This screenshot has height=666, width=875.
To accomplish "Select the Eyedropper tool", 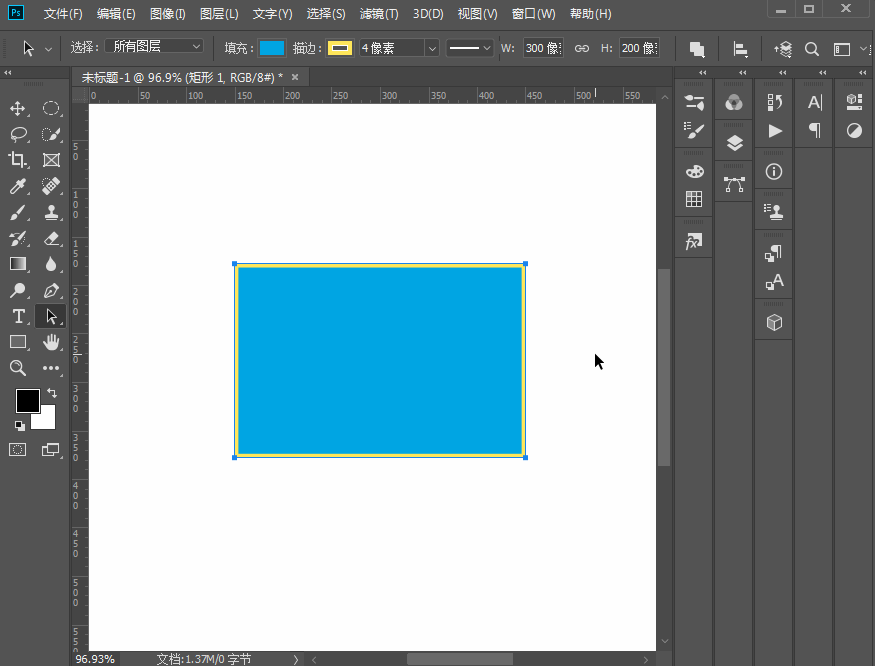I will [17, 186].
